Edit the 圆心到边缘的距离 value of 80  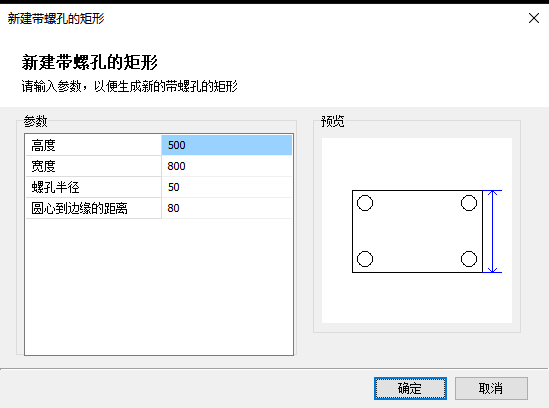pyautogui.click(x=227, y=208)
